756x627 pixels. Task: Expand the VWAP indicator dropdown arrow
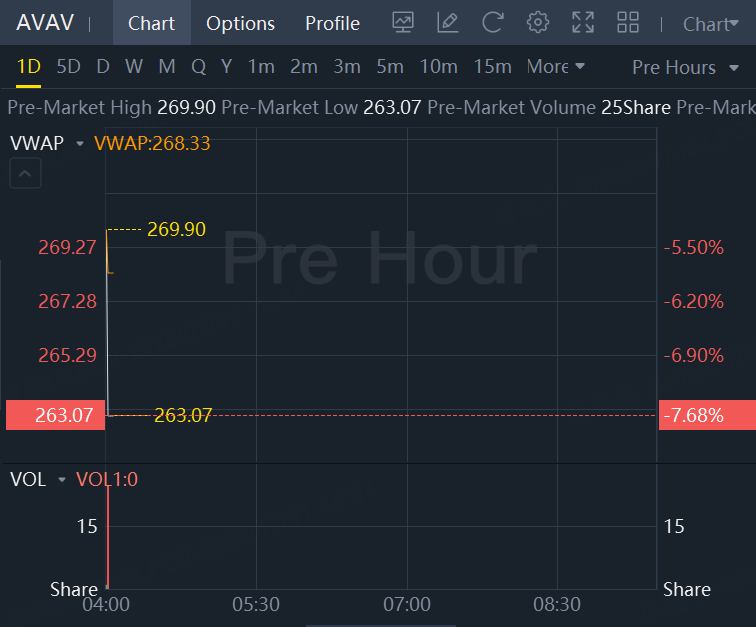pyautogui.click(x=80, y=143)
